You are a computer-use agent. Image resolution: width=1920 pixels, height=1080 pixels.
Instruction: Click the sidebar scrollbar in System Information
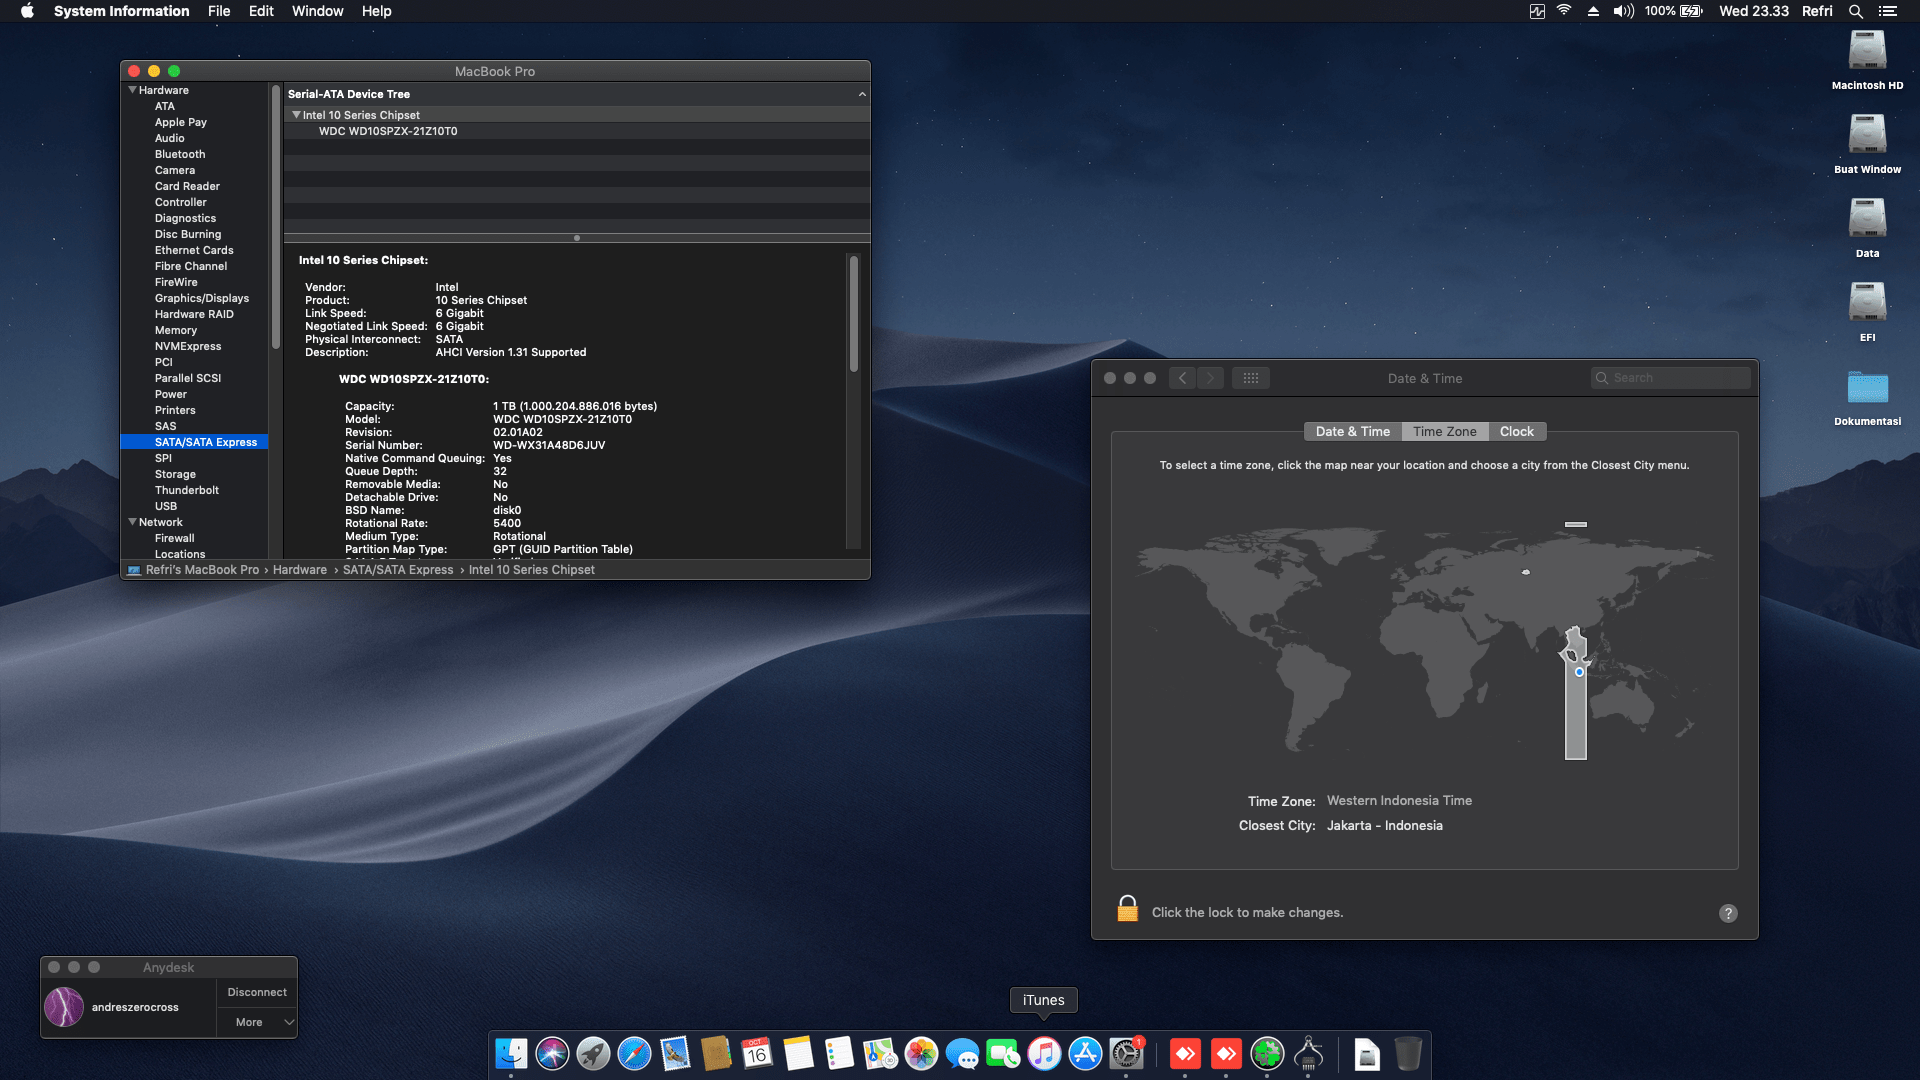pyautogui.click(x=275, y=218)
